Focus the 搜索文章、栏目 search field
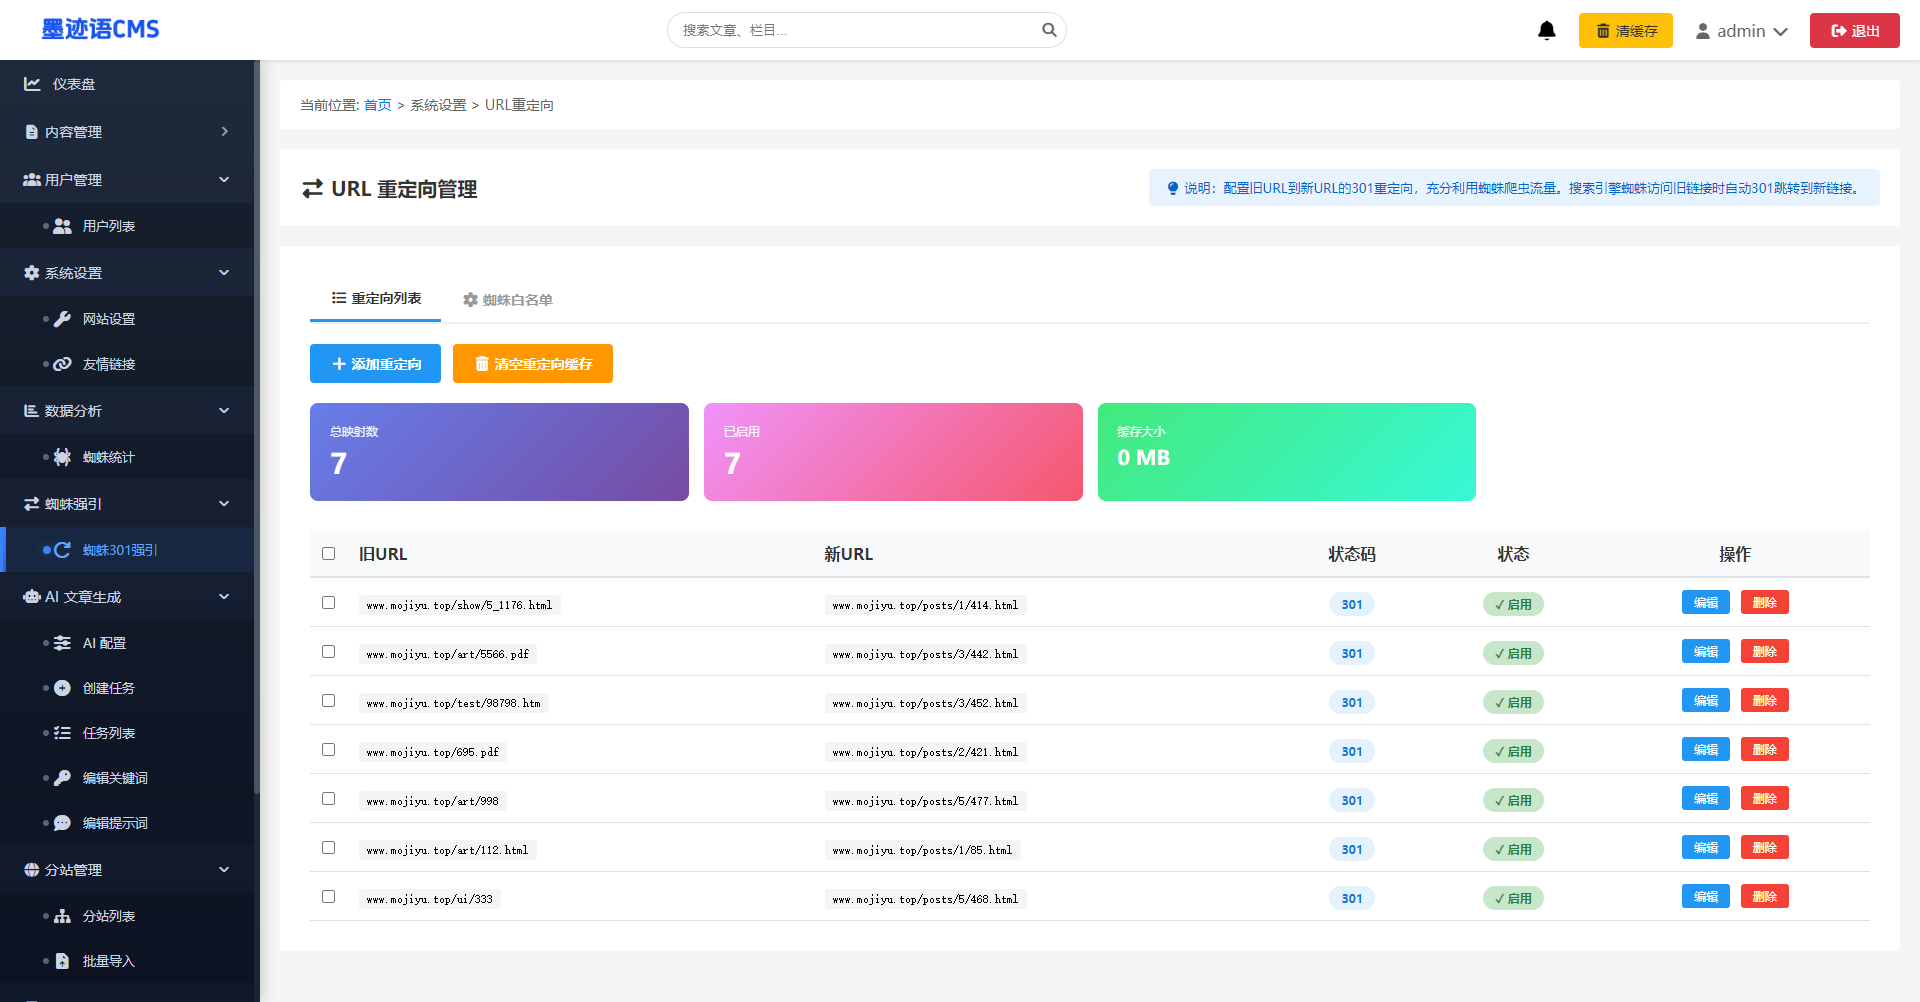 (855, 30)
